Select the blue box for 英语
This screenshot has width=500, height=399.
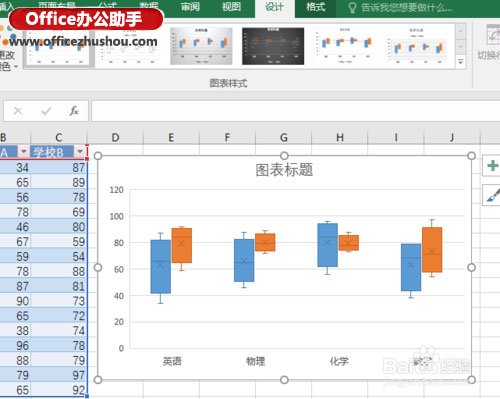161,267
